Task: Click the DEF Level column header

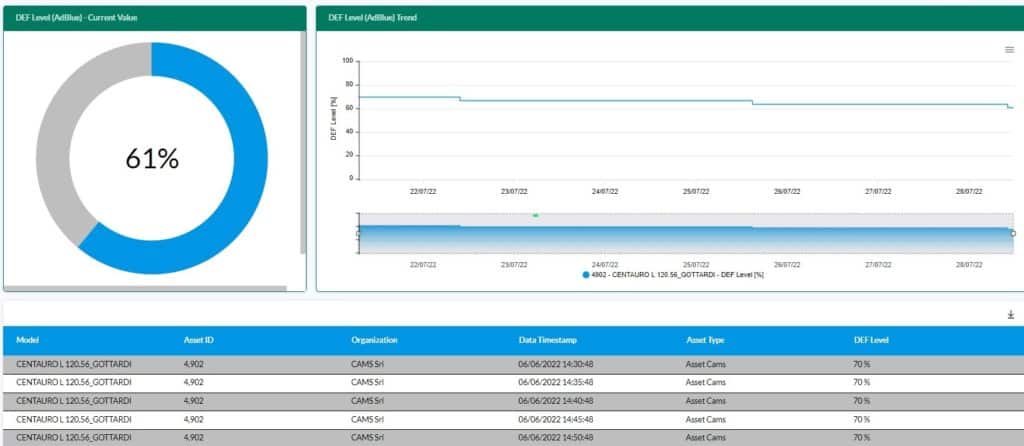Action: click(870, 340)
